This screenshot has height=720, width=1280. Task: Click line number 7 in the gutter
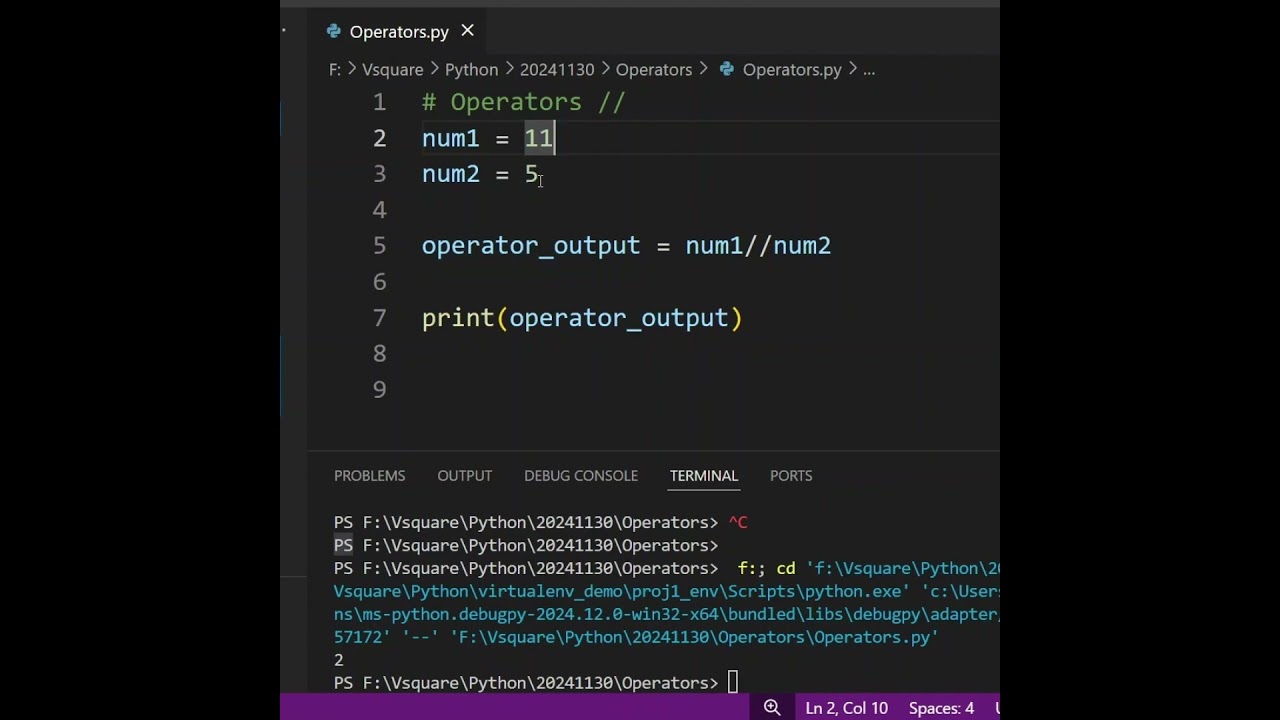[379, 318]
